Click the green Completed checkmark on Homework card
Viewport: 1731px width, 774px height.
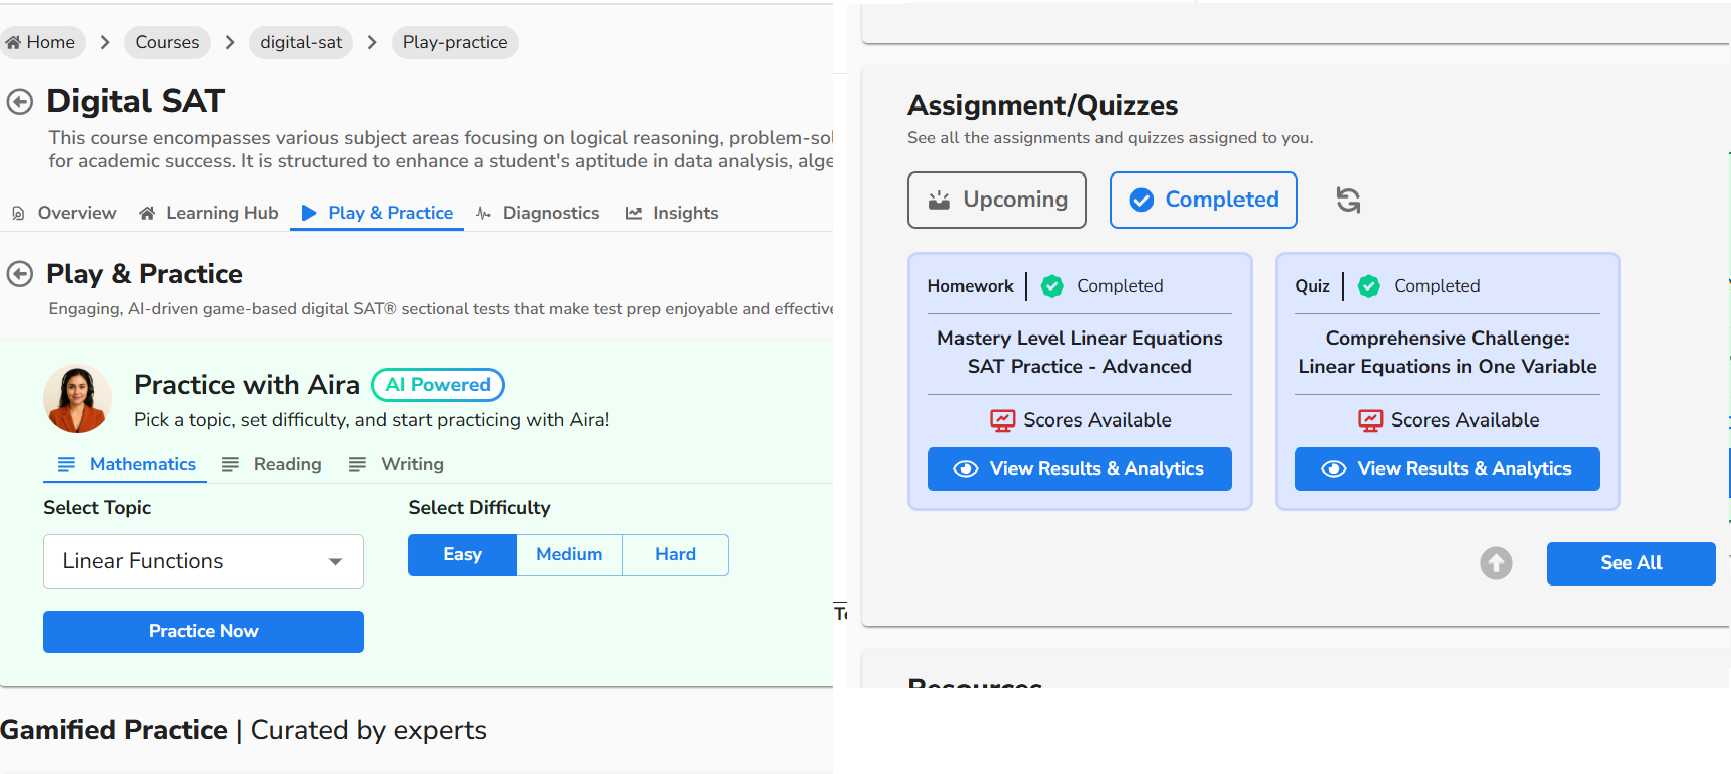click(x=1052, y=286)
